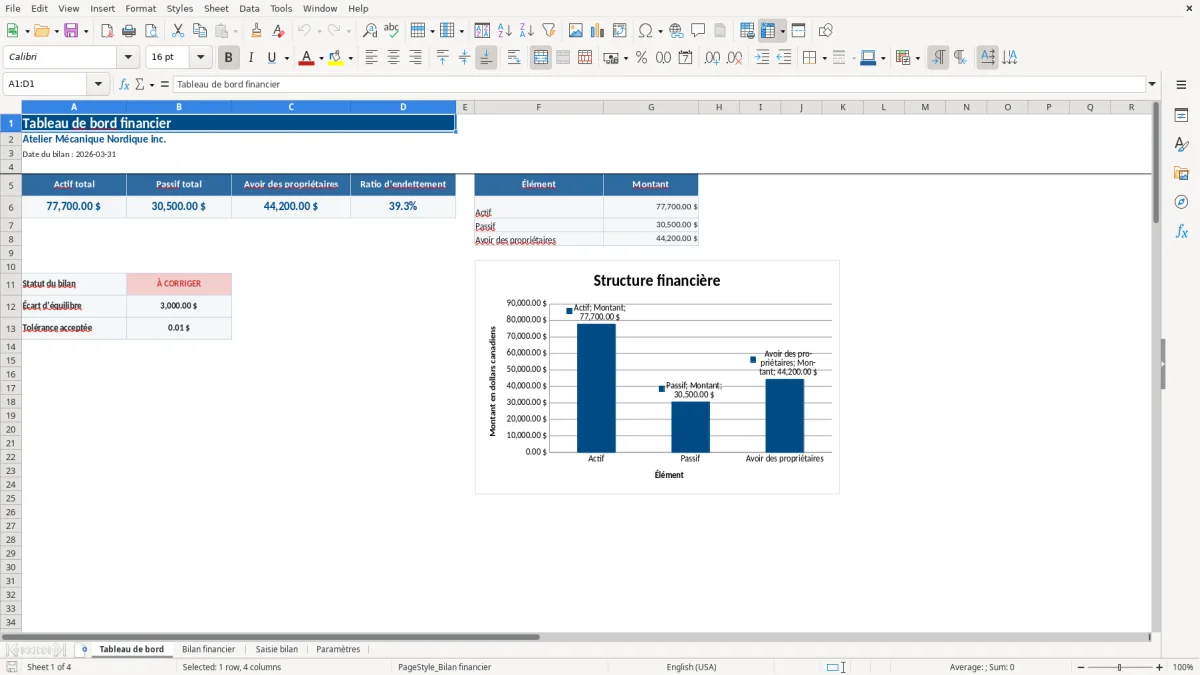This screenshot has width=1200, height=675.
Task: Sort ascending
Action: click(x=505, y=31)
